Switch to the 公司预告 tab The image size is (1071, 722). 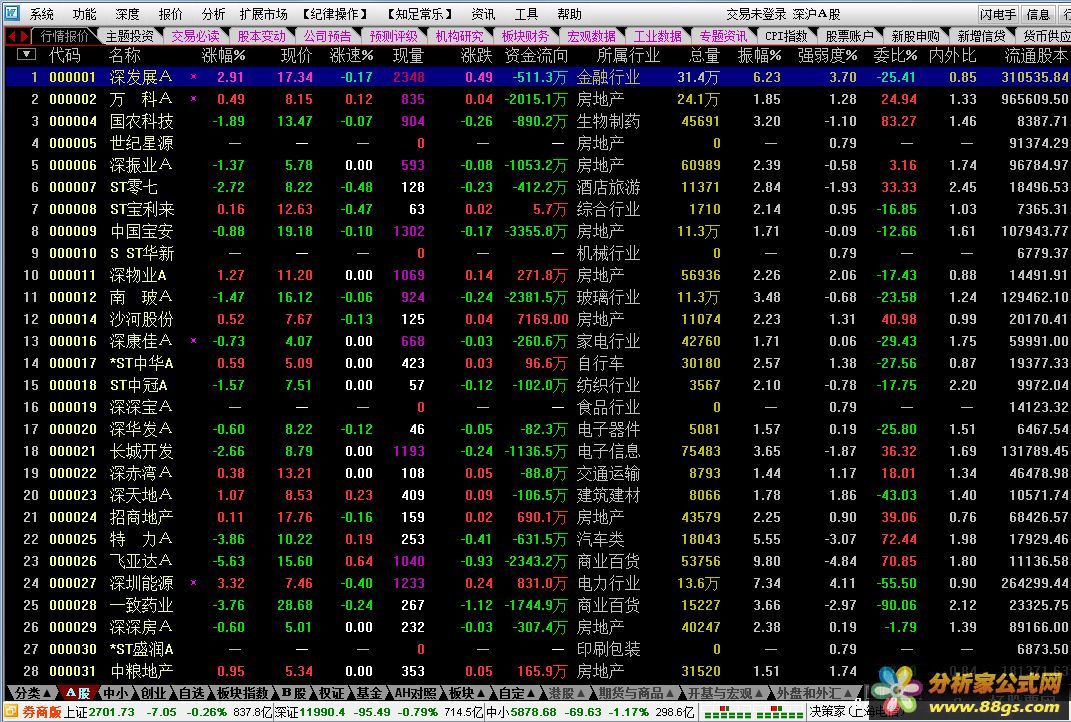point(328,36)
